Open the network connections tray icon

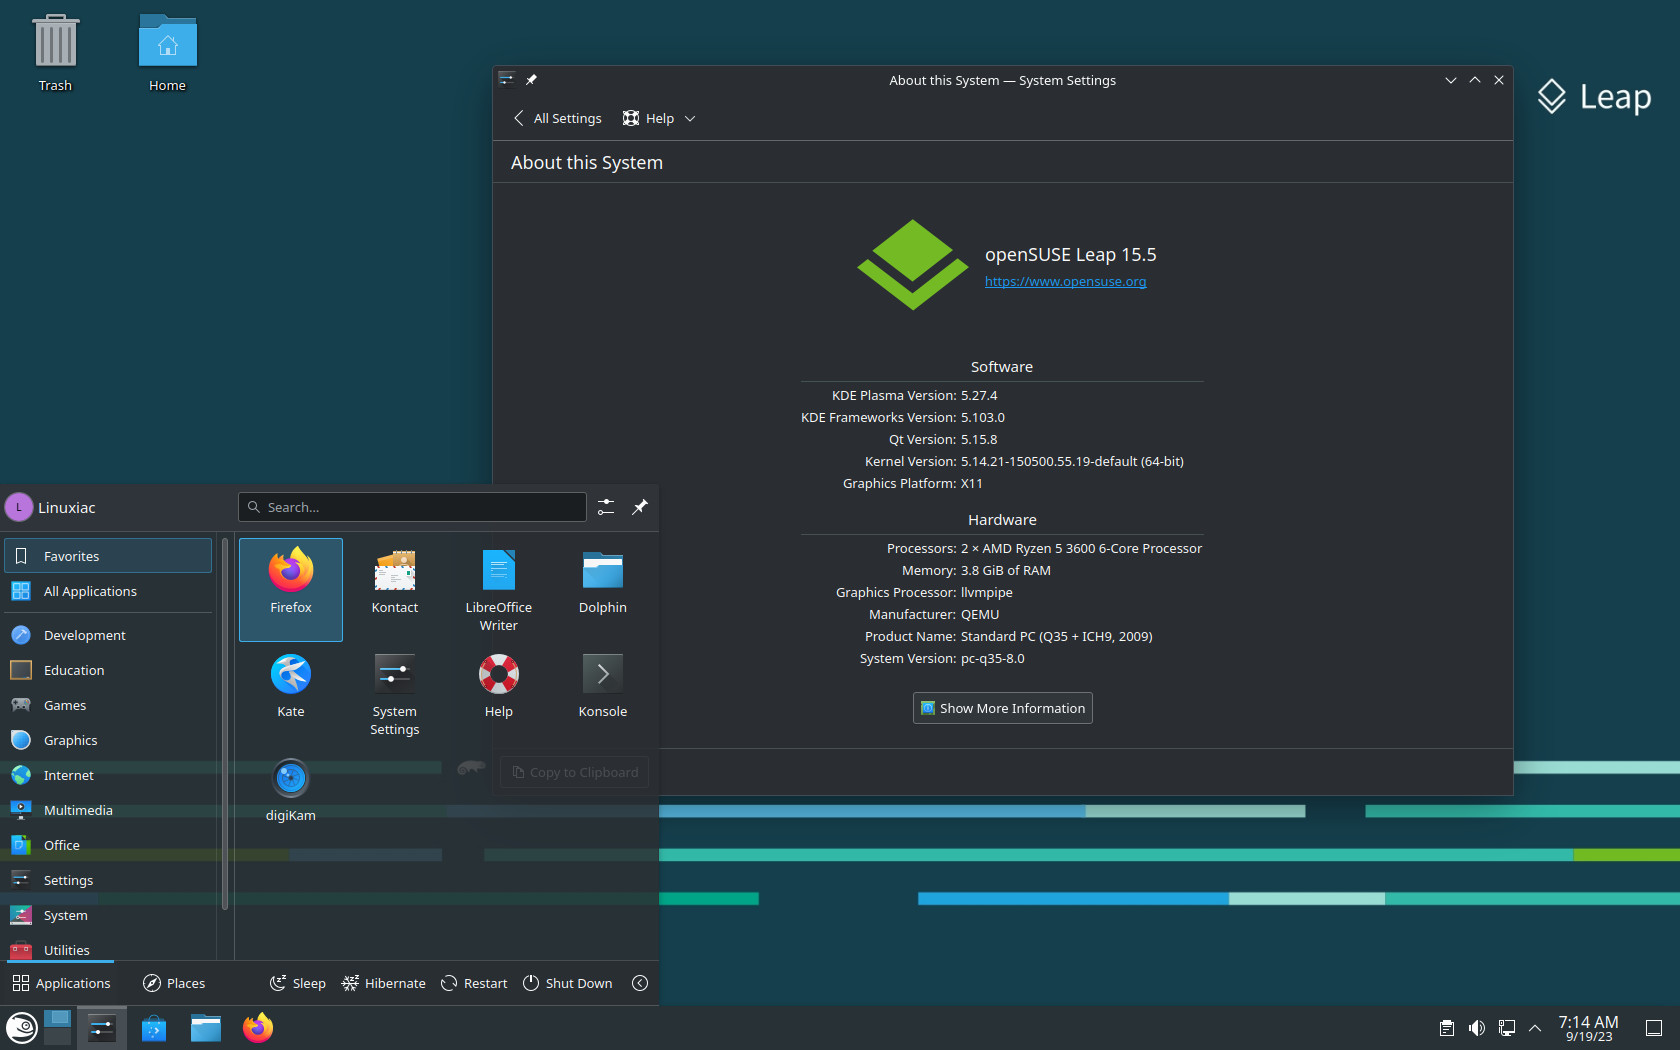[x=1506, y=1028]
